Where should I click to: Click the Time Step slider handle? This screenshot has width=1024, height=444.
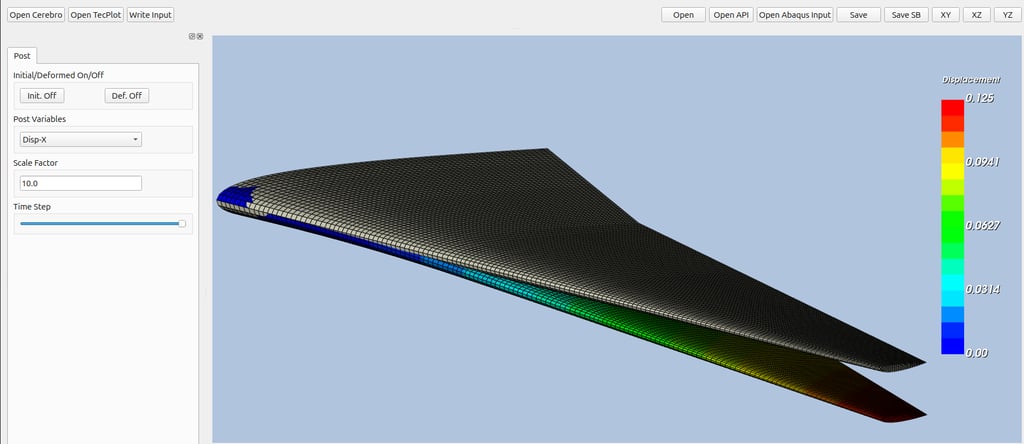click(182, 223)
